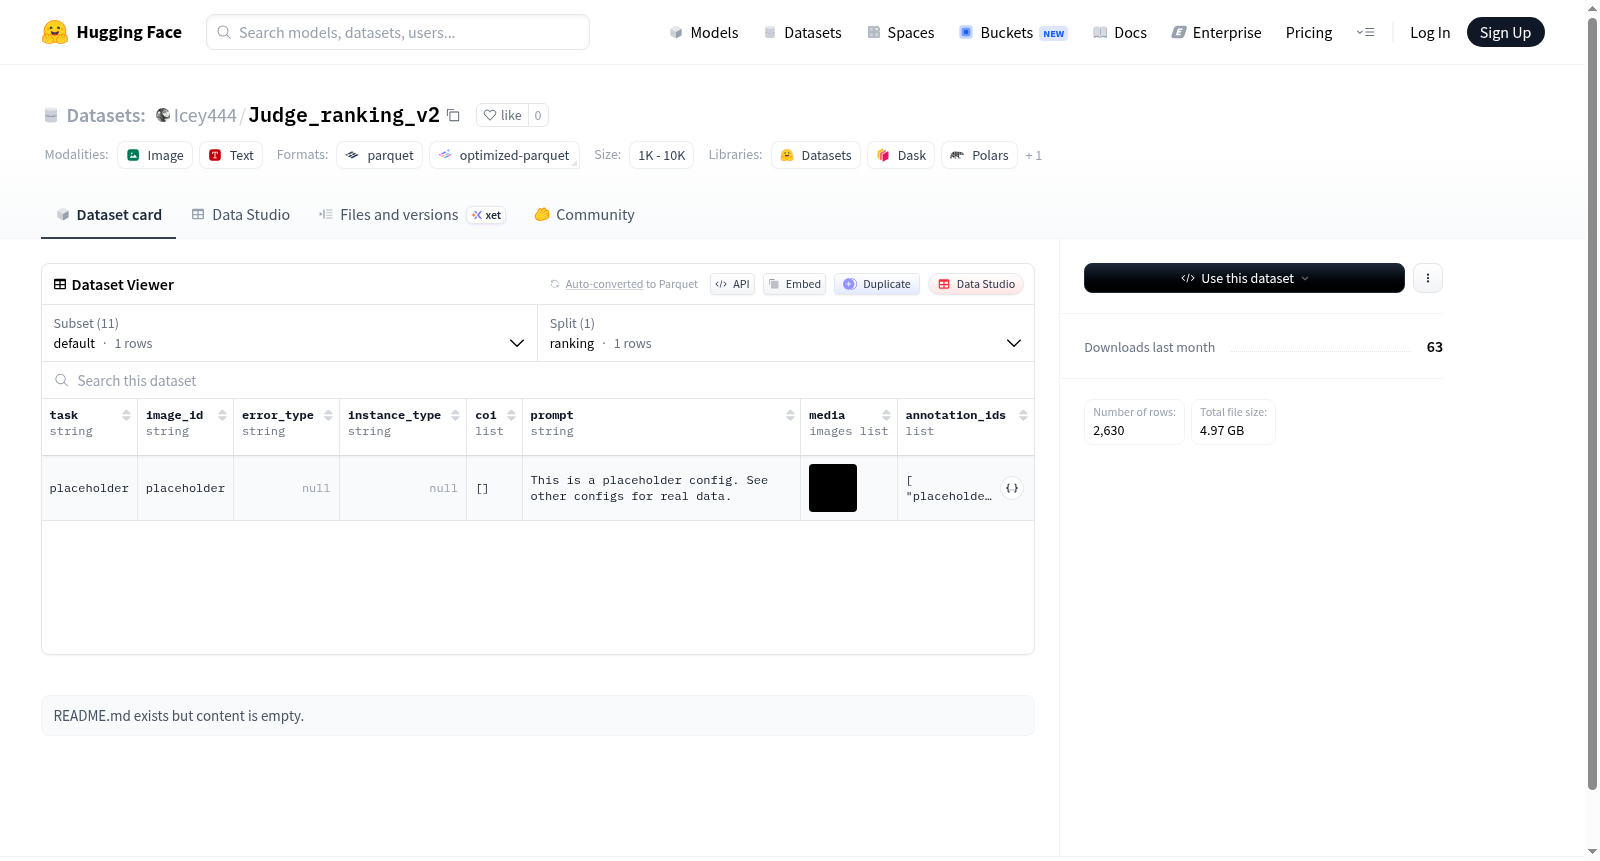Switch to the Dataset card tab

coord(108,215)
